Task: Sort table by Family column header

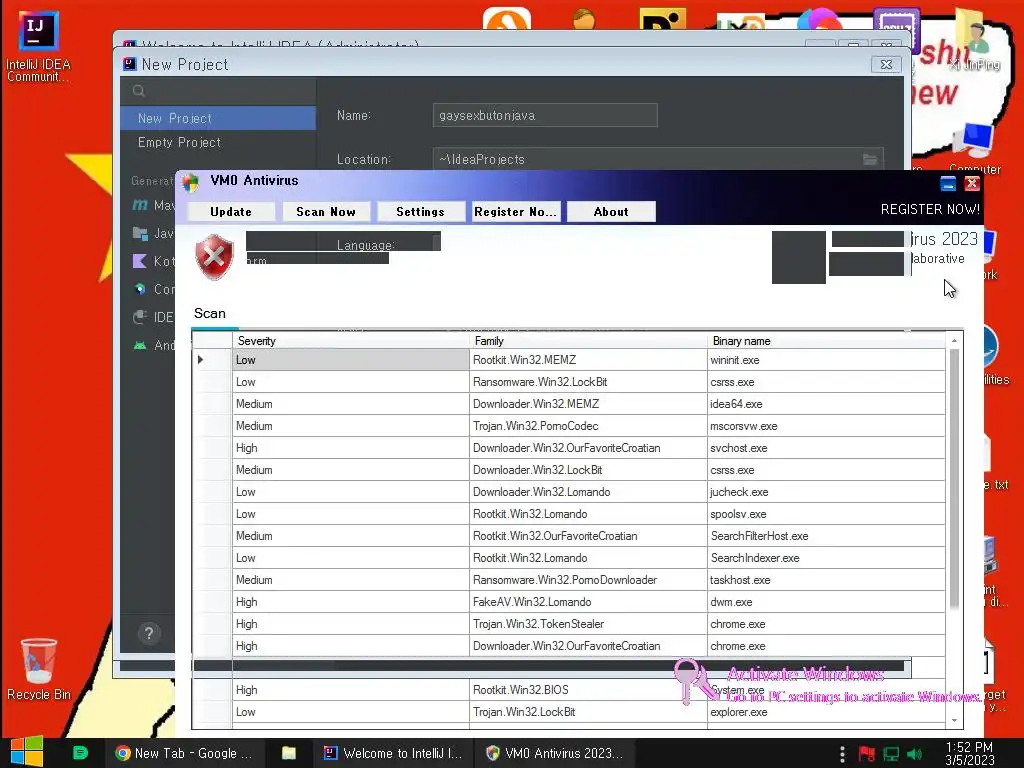Action: [588, 341]
